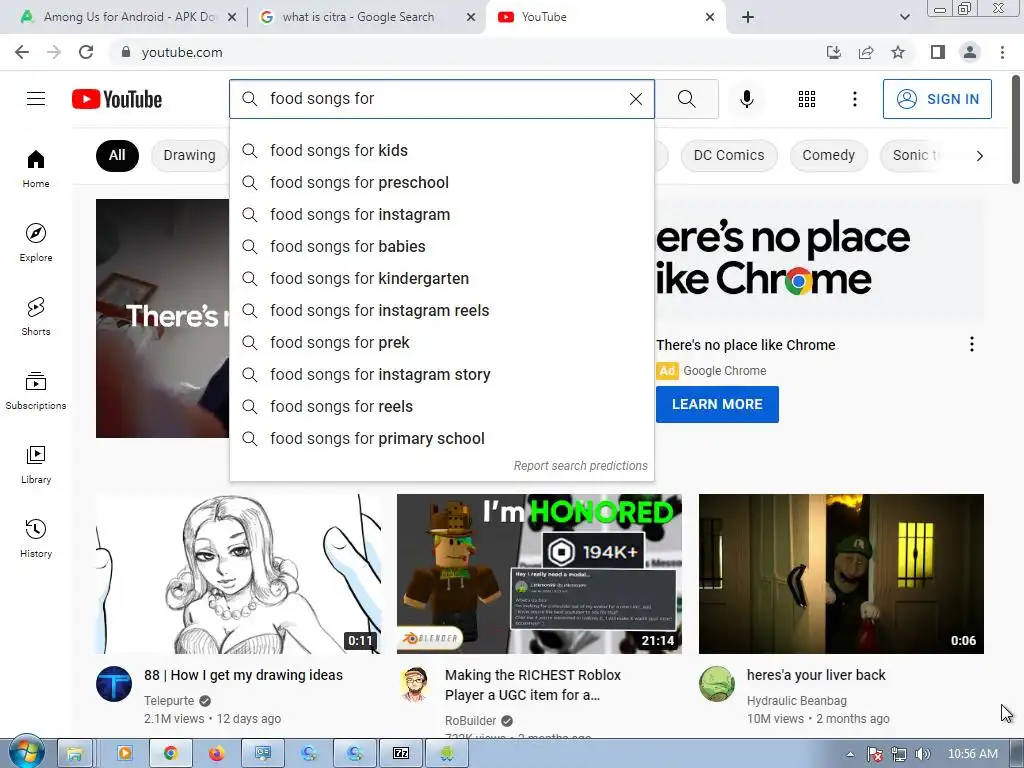The width and height of the screenshot is (1024, 768).
Task: Open 7-Zip from taskbar
Action: (401, 754)
